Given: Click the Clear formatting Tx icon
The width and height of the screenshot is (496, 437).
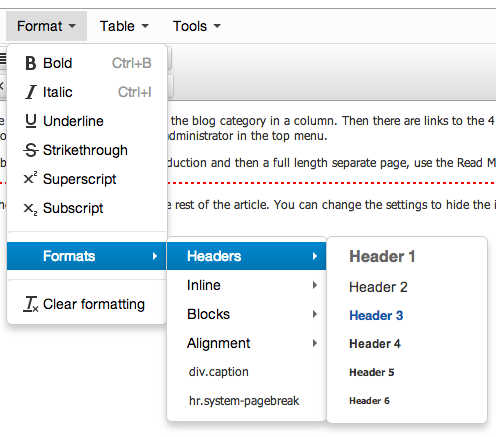Looking at the screenshot, I should [x=31, y=304].
